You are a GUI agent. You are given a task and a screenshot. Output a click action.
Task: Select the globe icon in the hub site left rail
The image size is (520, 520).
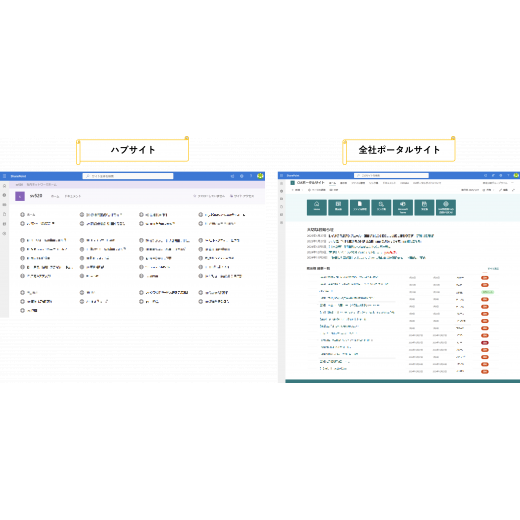click(4, 195)
